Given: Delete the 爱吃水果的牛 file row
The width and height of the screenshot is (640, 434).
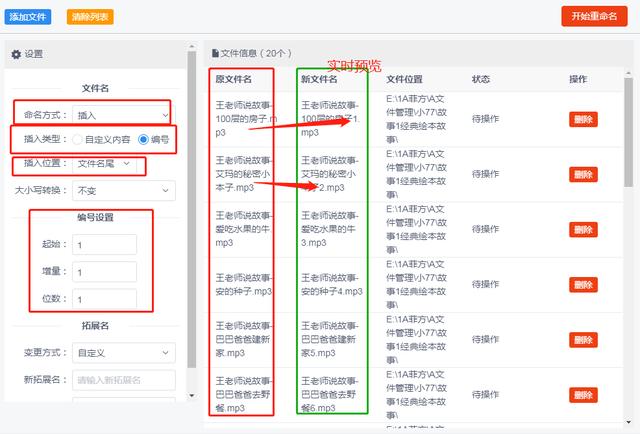Looking at the screenshot, I should tap(583, 231).
